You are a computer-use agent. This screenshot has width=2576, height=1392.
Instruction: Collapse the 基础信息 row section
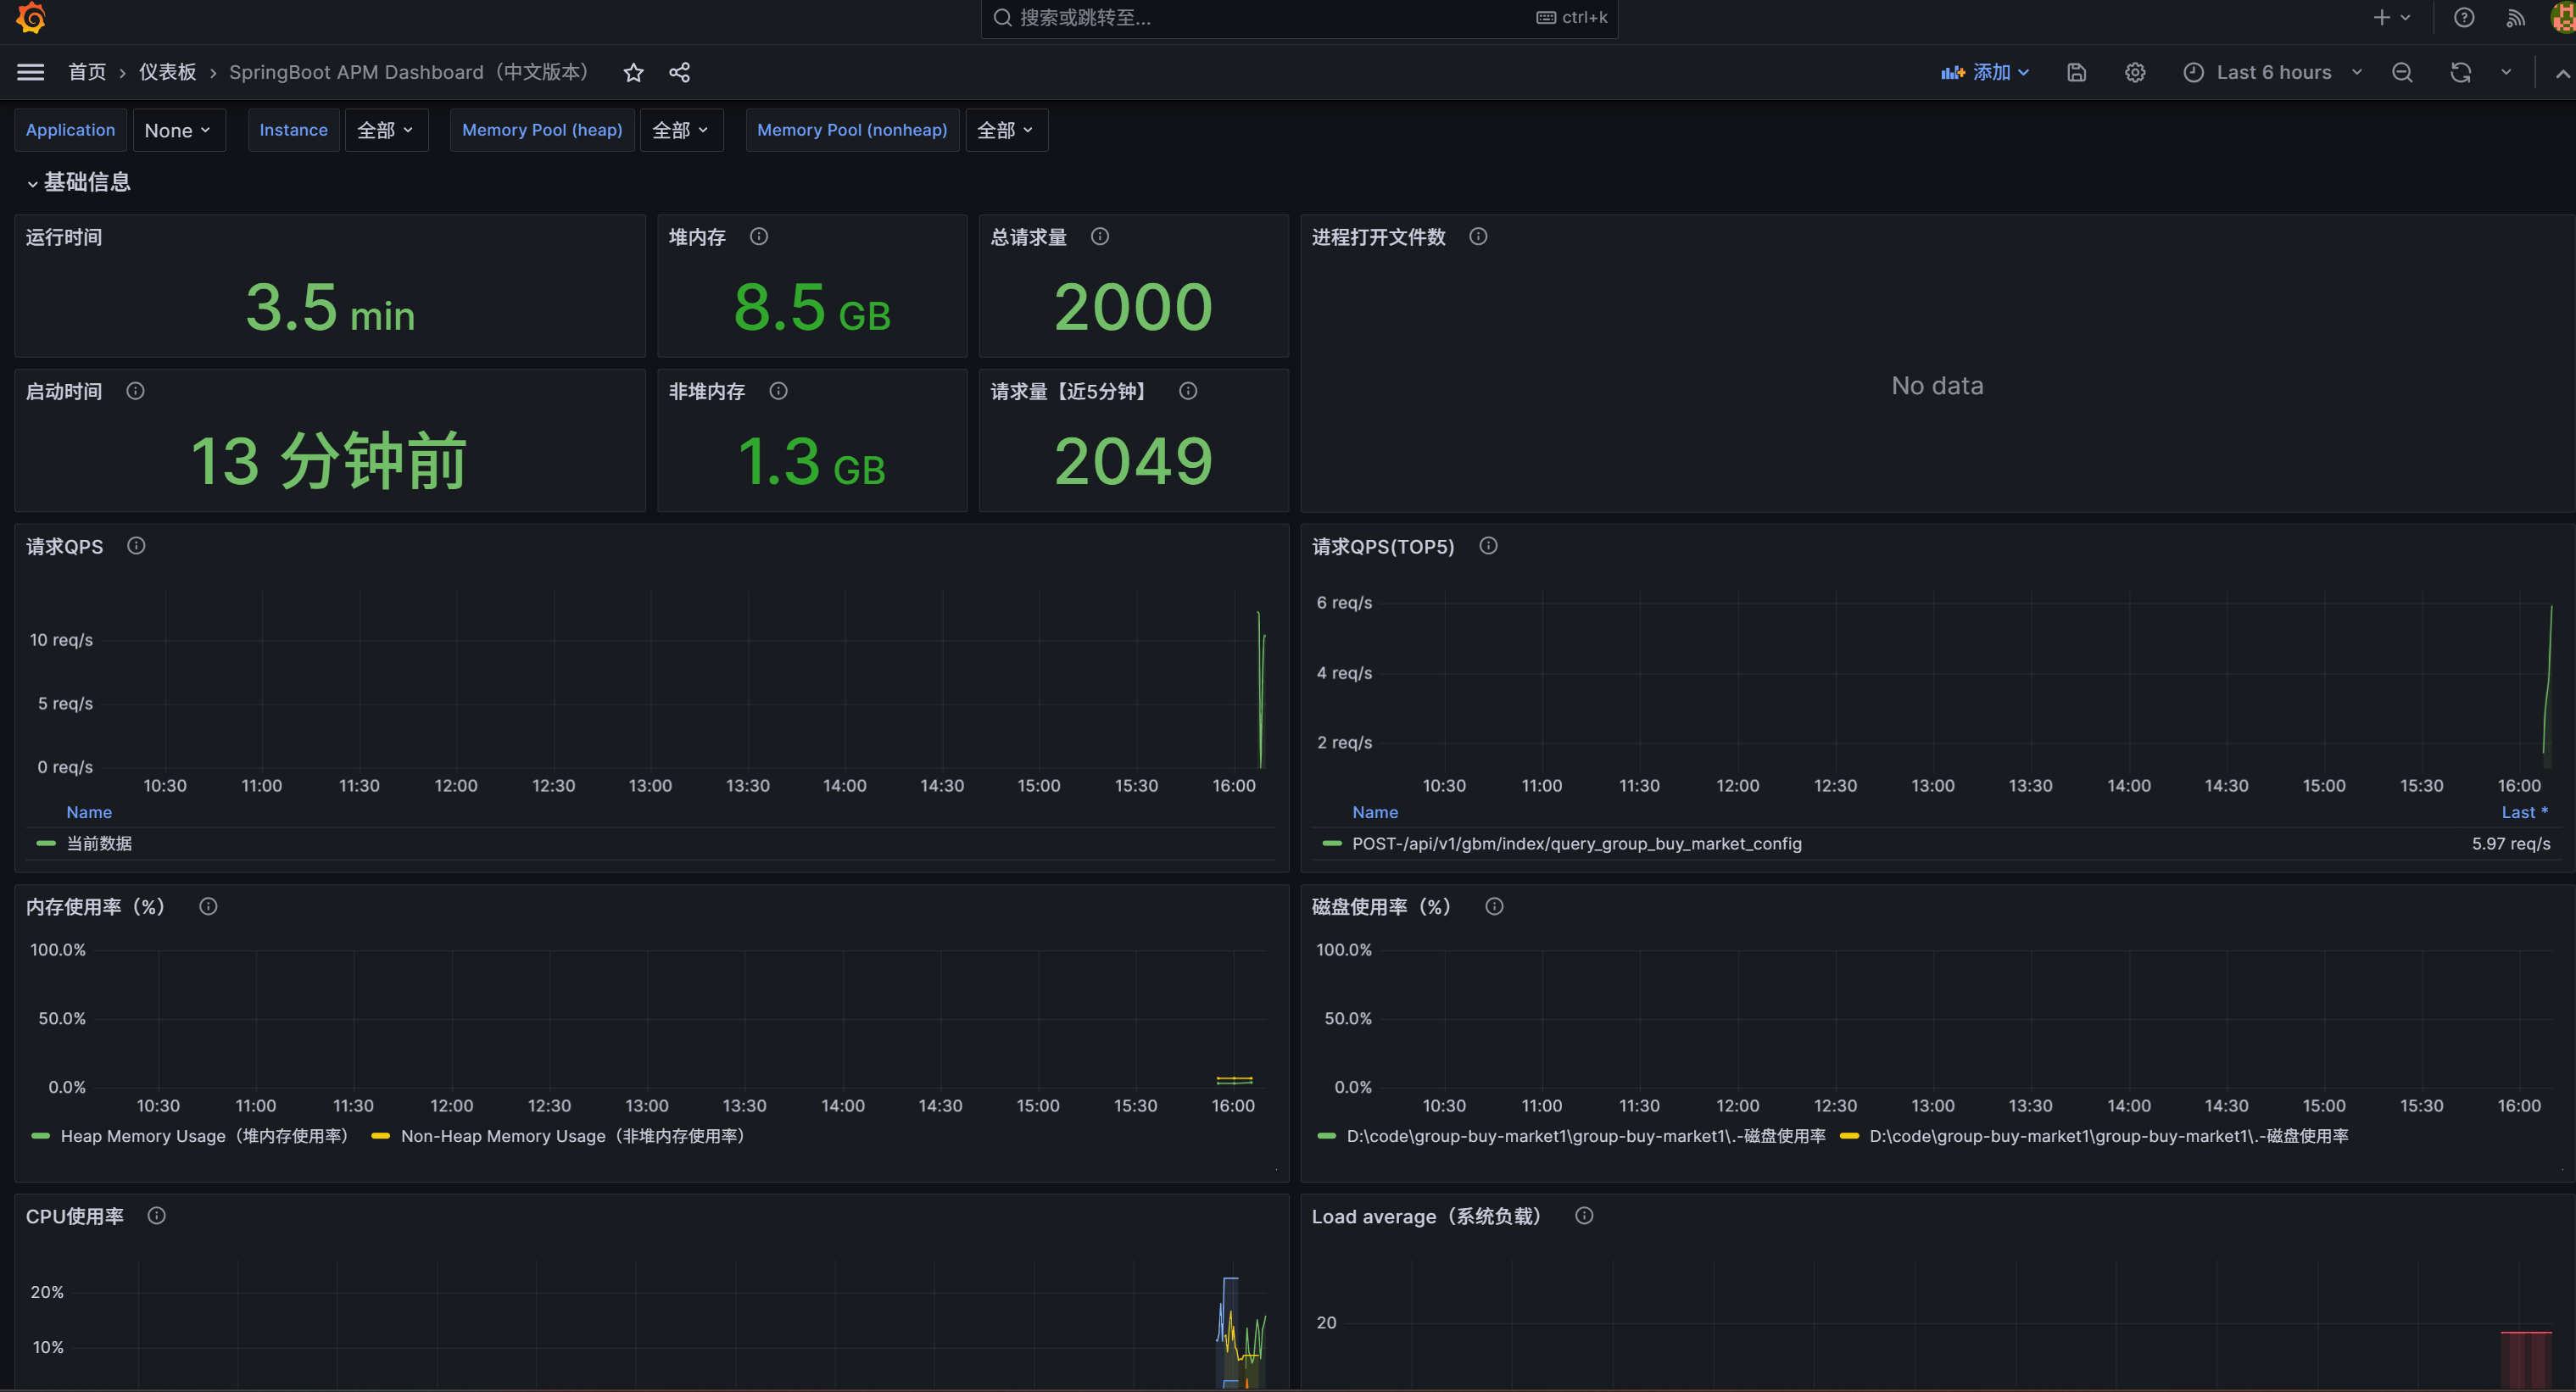tap(78, 182)
